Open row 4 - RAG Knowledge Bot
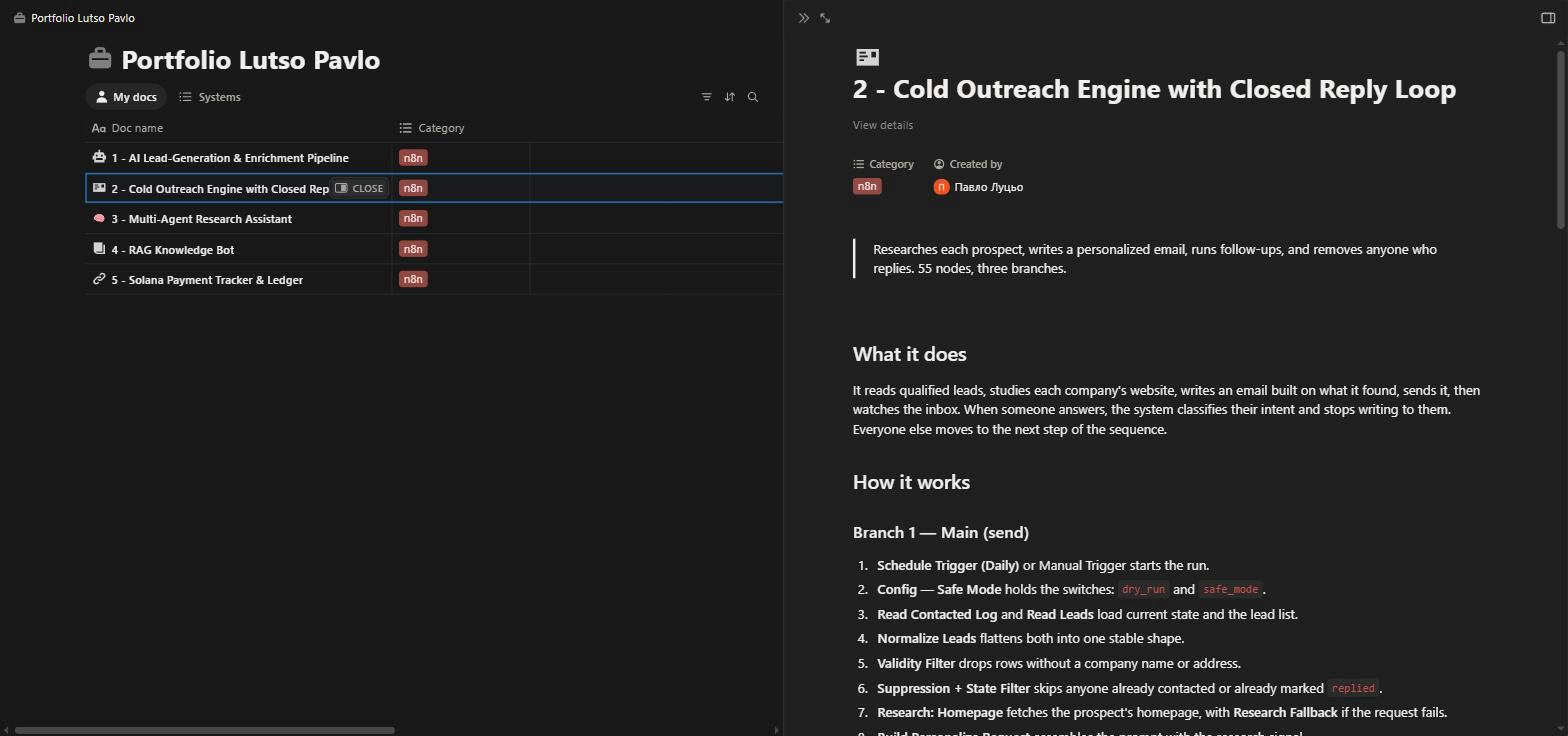1568x736 pixels. (x=173, y=250)
